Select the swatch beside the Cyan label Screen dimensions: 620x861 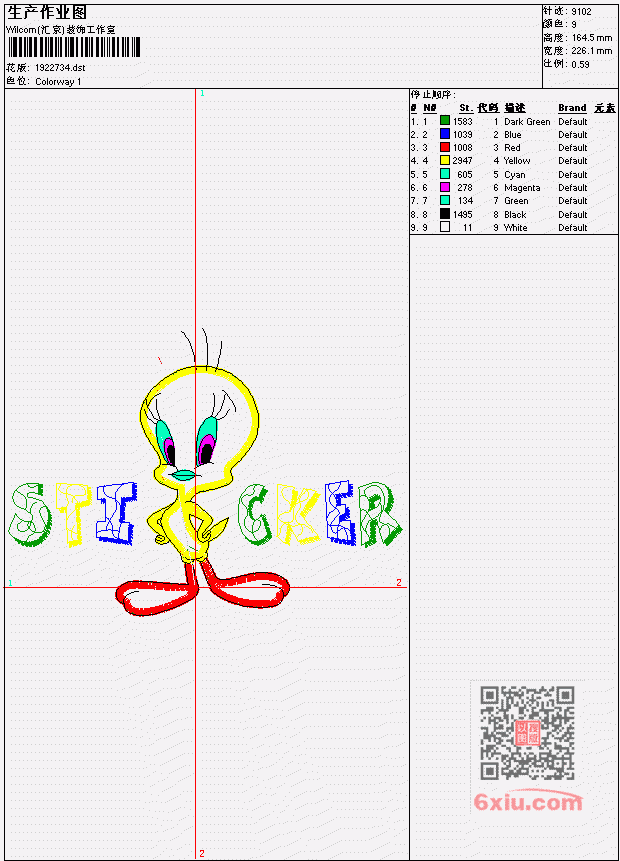(445, 174)
